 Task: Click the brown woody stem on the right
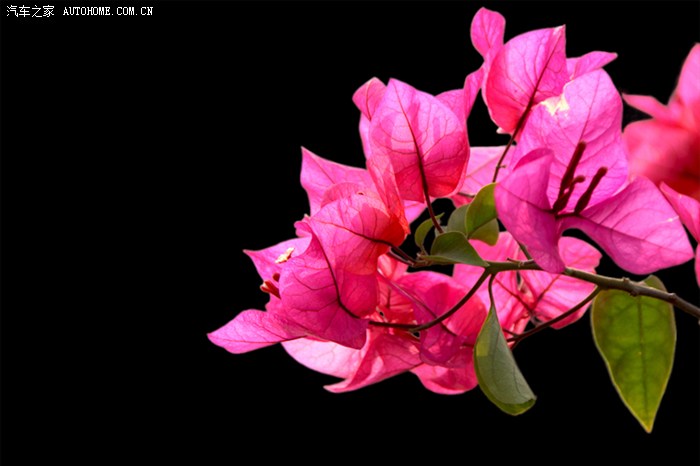point(630,286)
